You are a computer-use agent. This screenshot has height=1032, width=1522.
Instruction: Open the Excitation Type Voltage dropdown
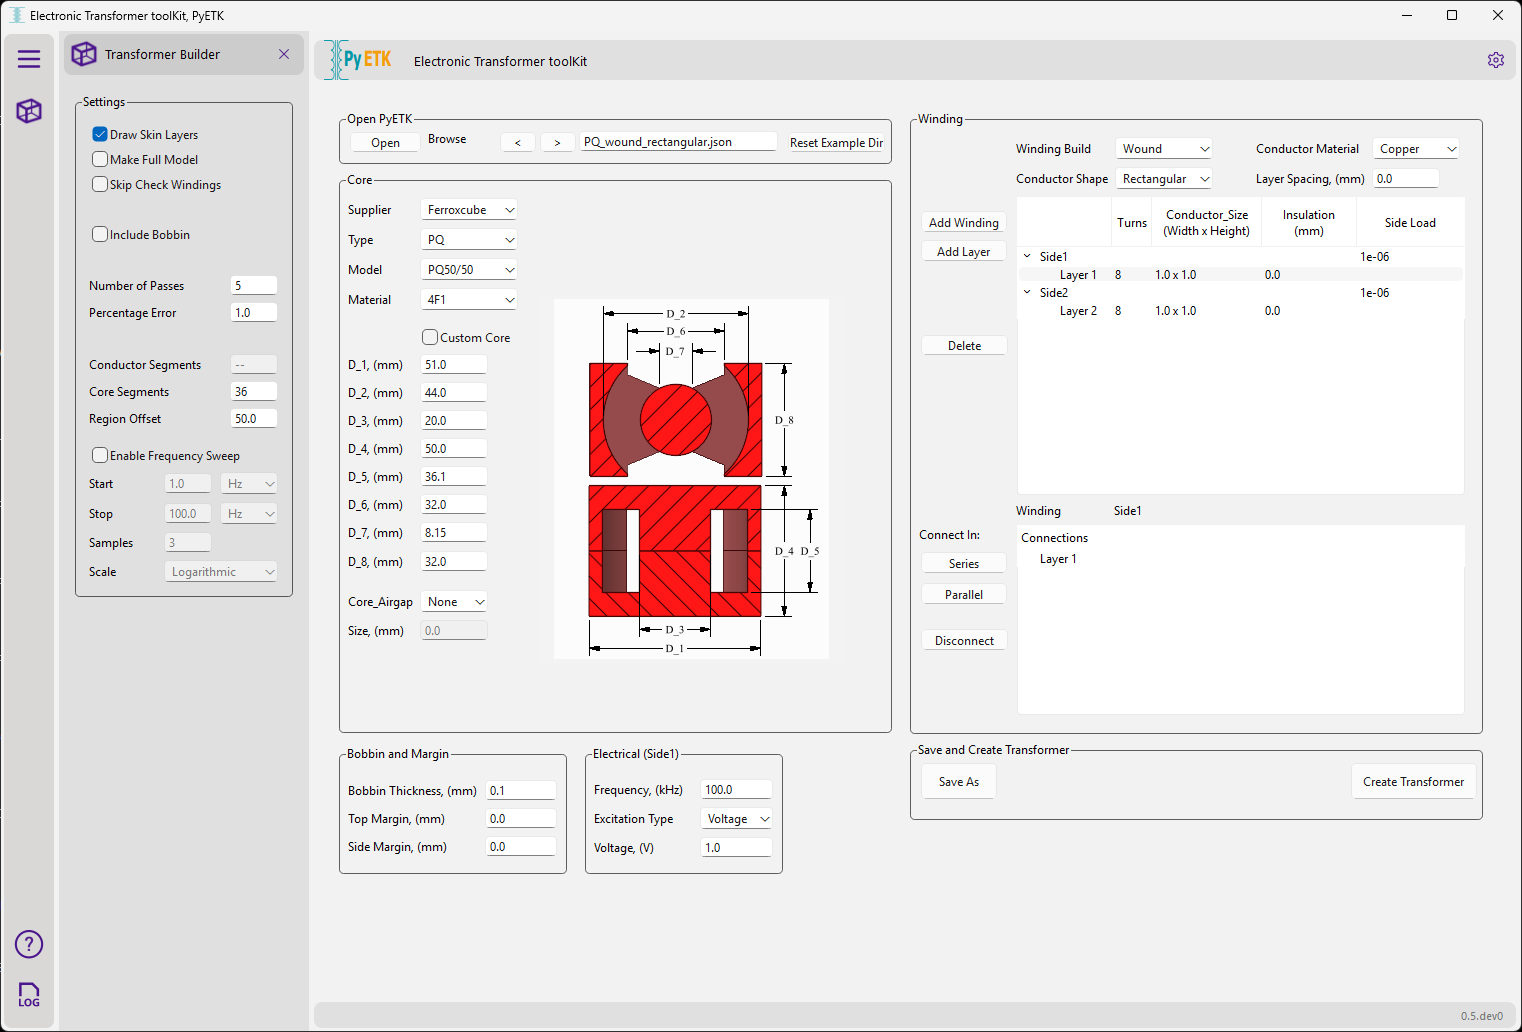coord(736,819)
